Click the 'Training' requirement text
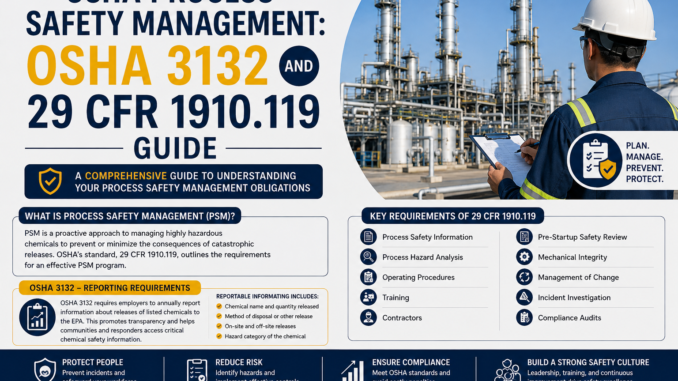Image resolution: width=678 pixels, height=381 pixels. point(396,298)
